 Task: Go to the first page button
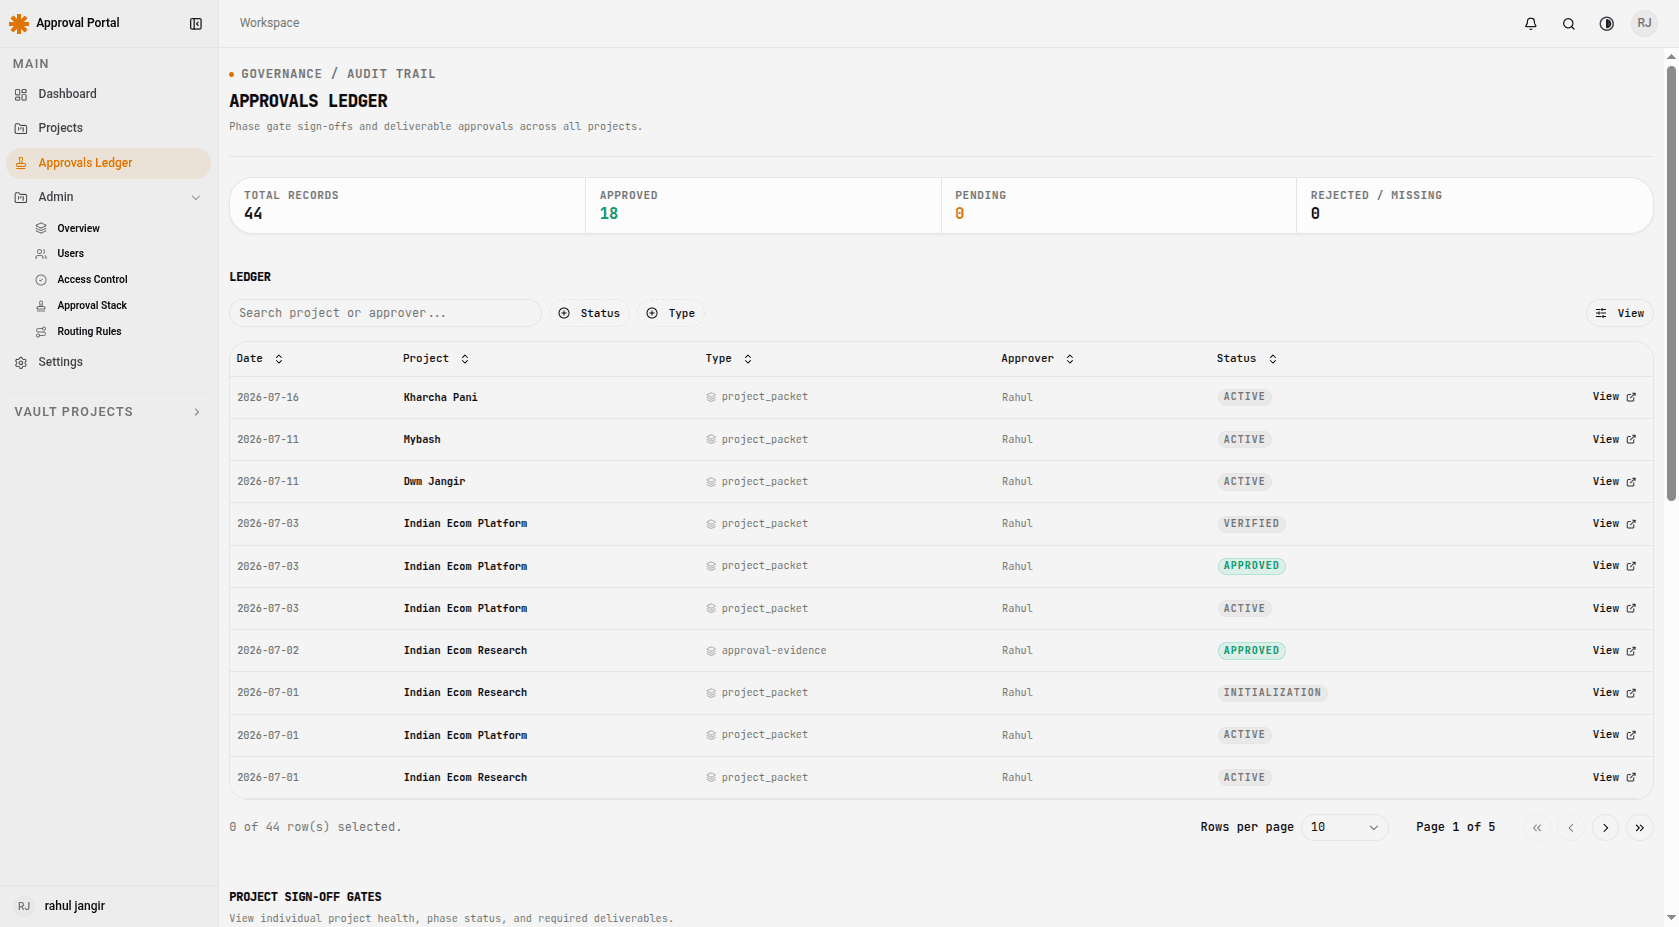(1537, 828)
